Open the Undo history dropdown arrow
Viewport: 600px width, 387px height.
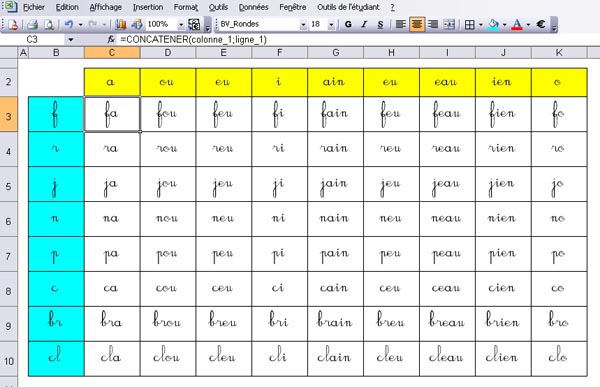80,25
